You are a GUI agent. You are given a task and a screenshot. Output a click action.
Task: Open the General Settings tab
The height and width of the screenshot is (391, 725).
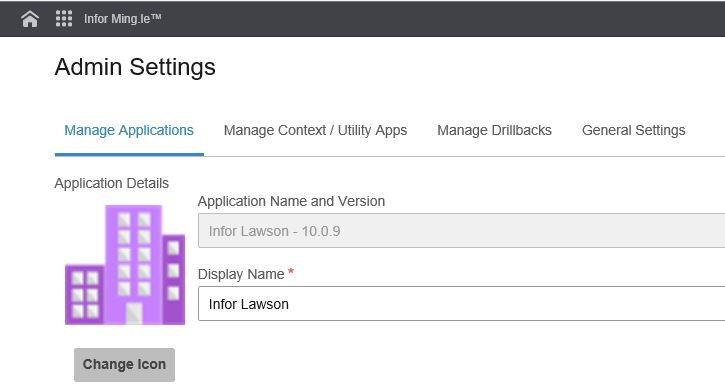pos(633,130)
